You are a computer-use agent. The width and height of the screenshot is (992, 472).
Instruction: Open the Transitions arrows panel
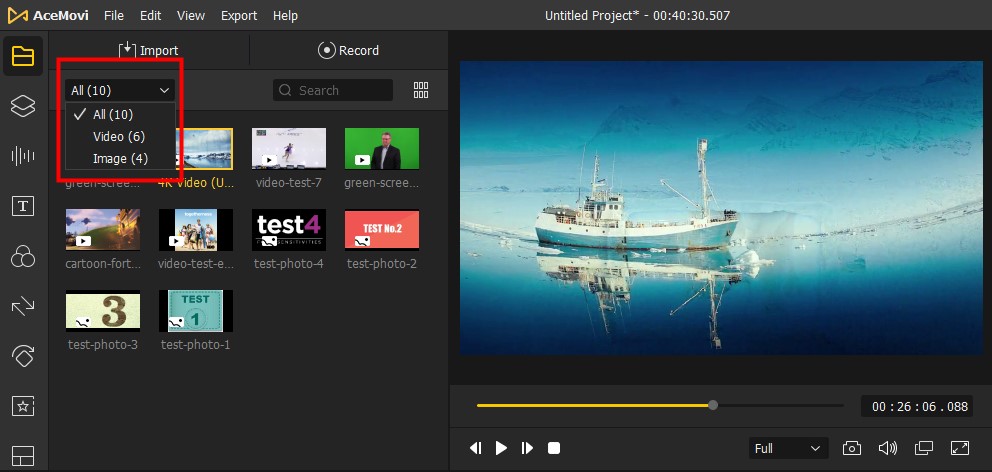[23, 306]
